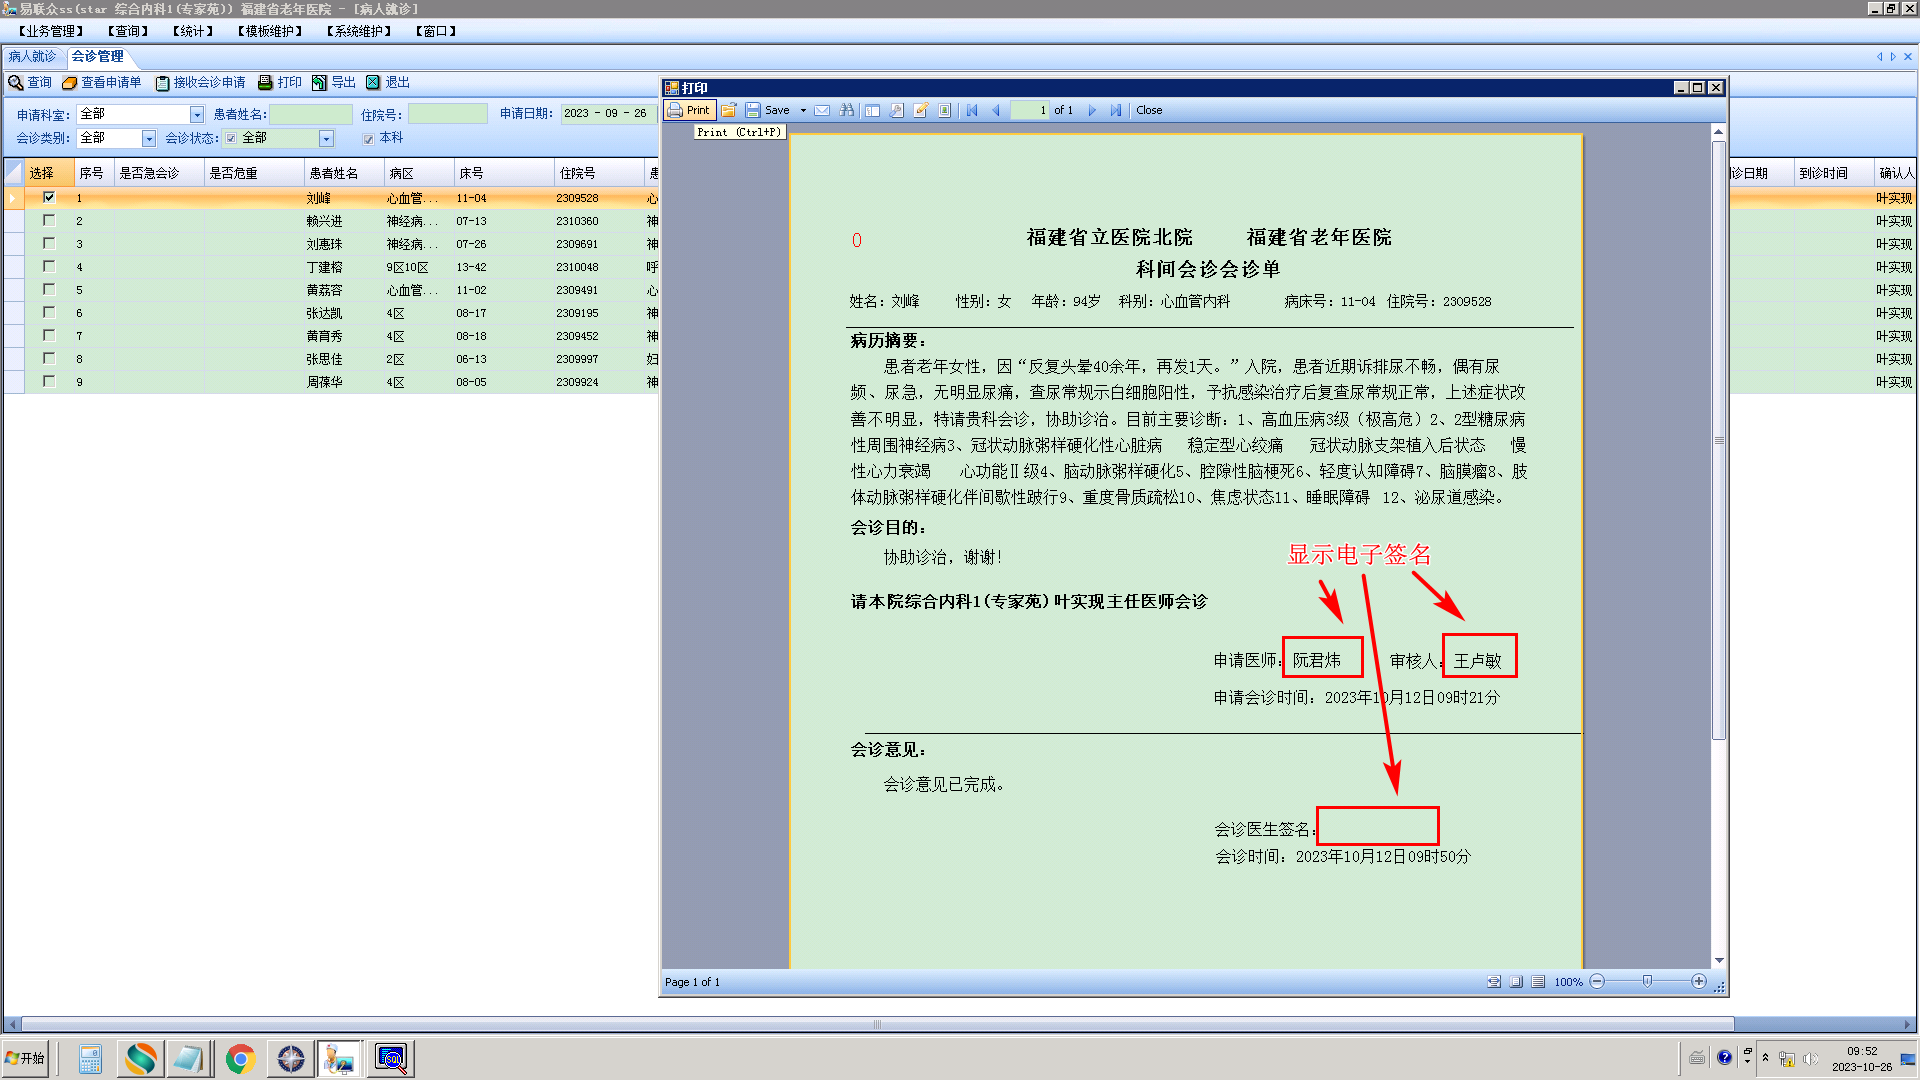Uncheck the row 1 刘峰 checkbox
1920x1080 pixels.
click(x=49, y=197)
